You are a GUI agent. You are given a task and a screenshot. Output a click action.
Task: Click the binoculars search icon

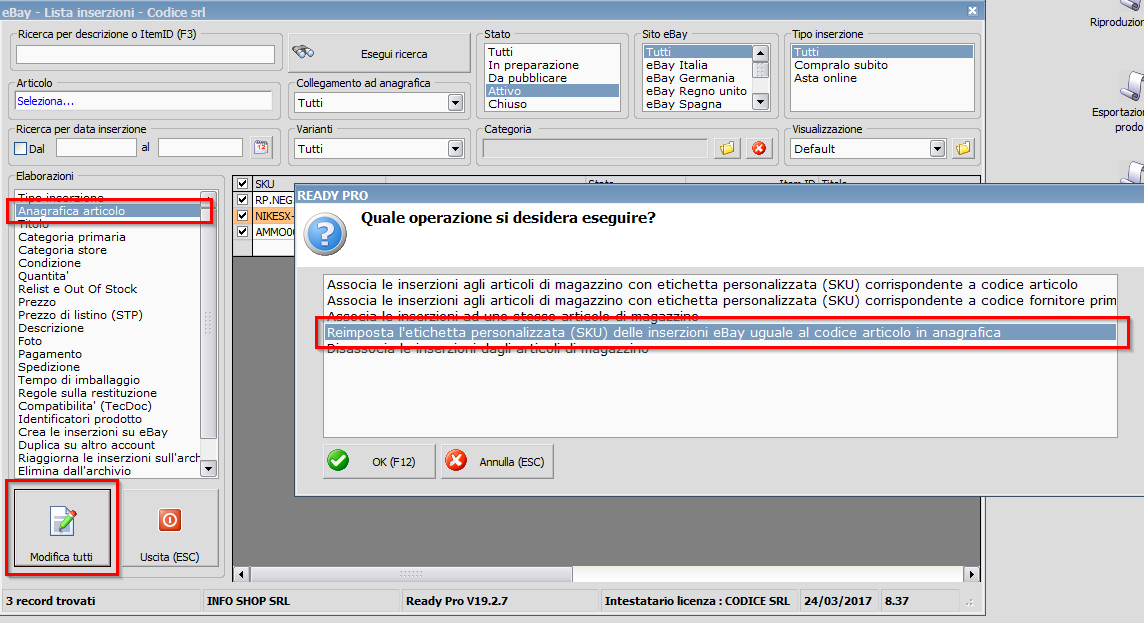[303, 52]
